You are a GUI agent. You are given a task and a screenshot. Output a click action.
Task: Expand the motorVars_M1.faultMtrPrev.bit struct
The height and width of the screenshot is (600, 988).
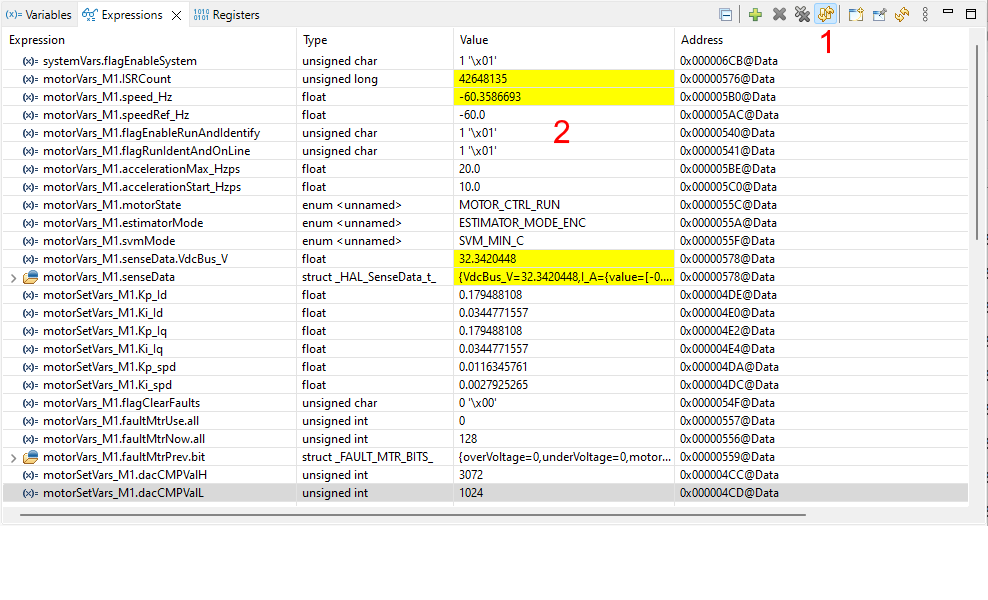pyautogui.click(x=13, y=457)
